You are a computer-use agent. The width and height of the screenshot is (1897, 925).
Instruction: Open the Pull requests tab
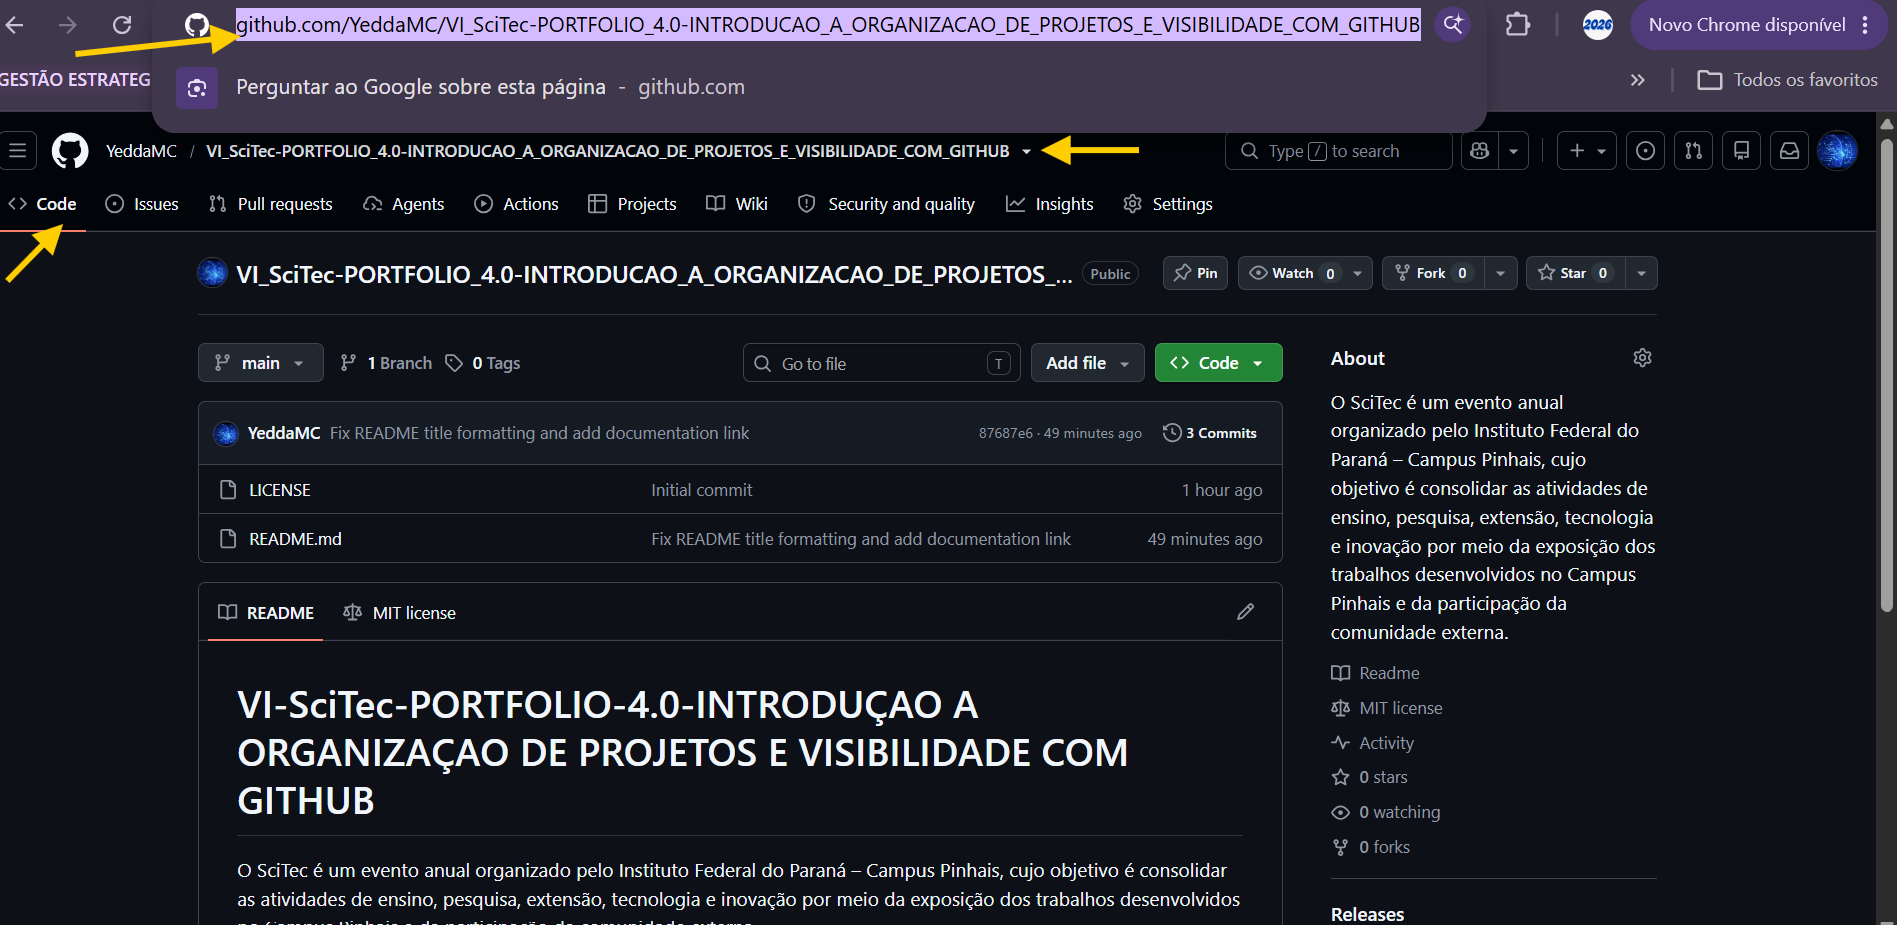click(x=270, y=204)
